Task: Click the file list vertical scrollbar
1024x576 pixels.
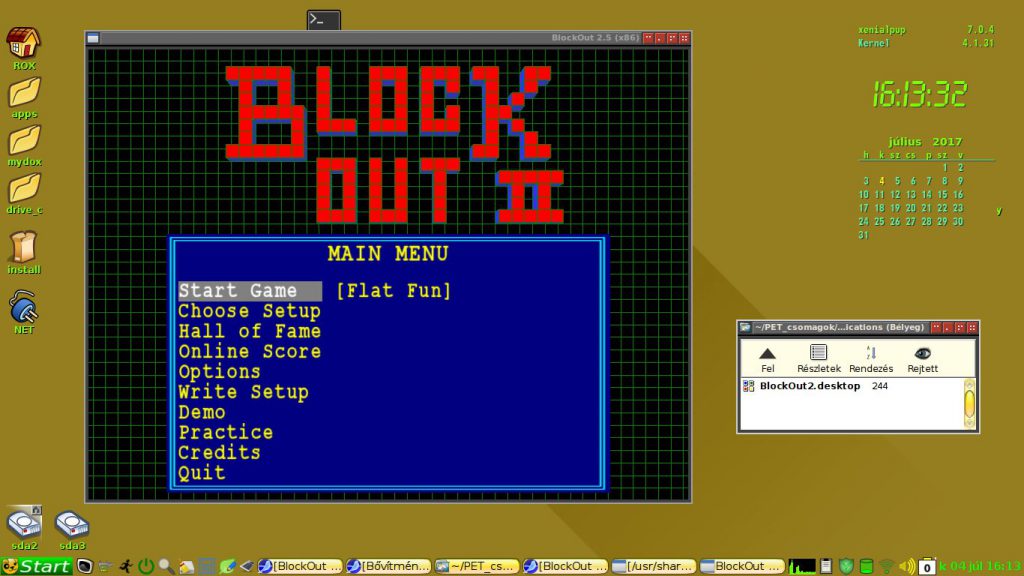Action: pos(968,405)
